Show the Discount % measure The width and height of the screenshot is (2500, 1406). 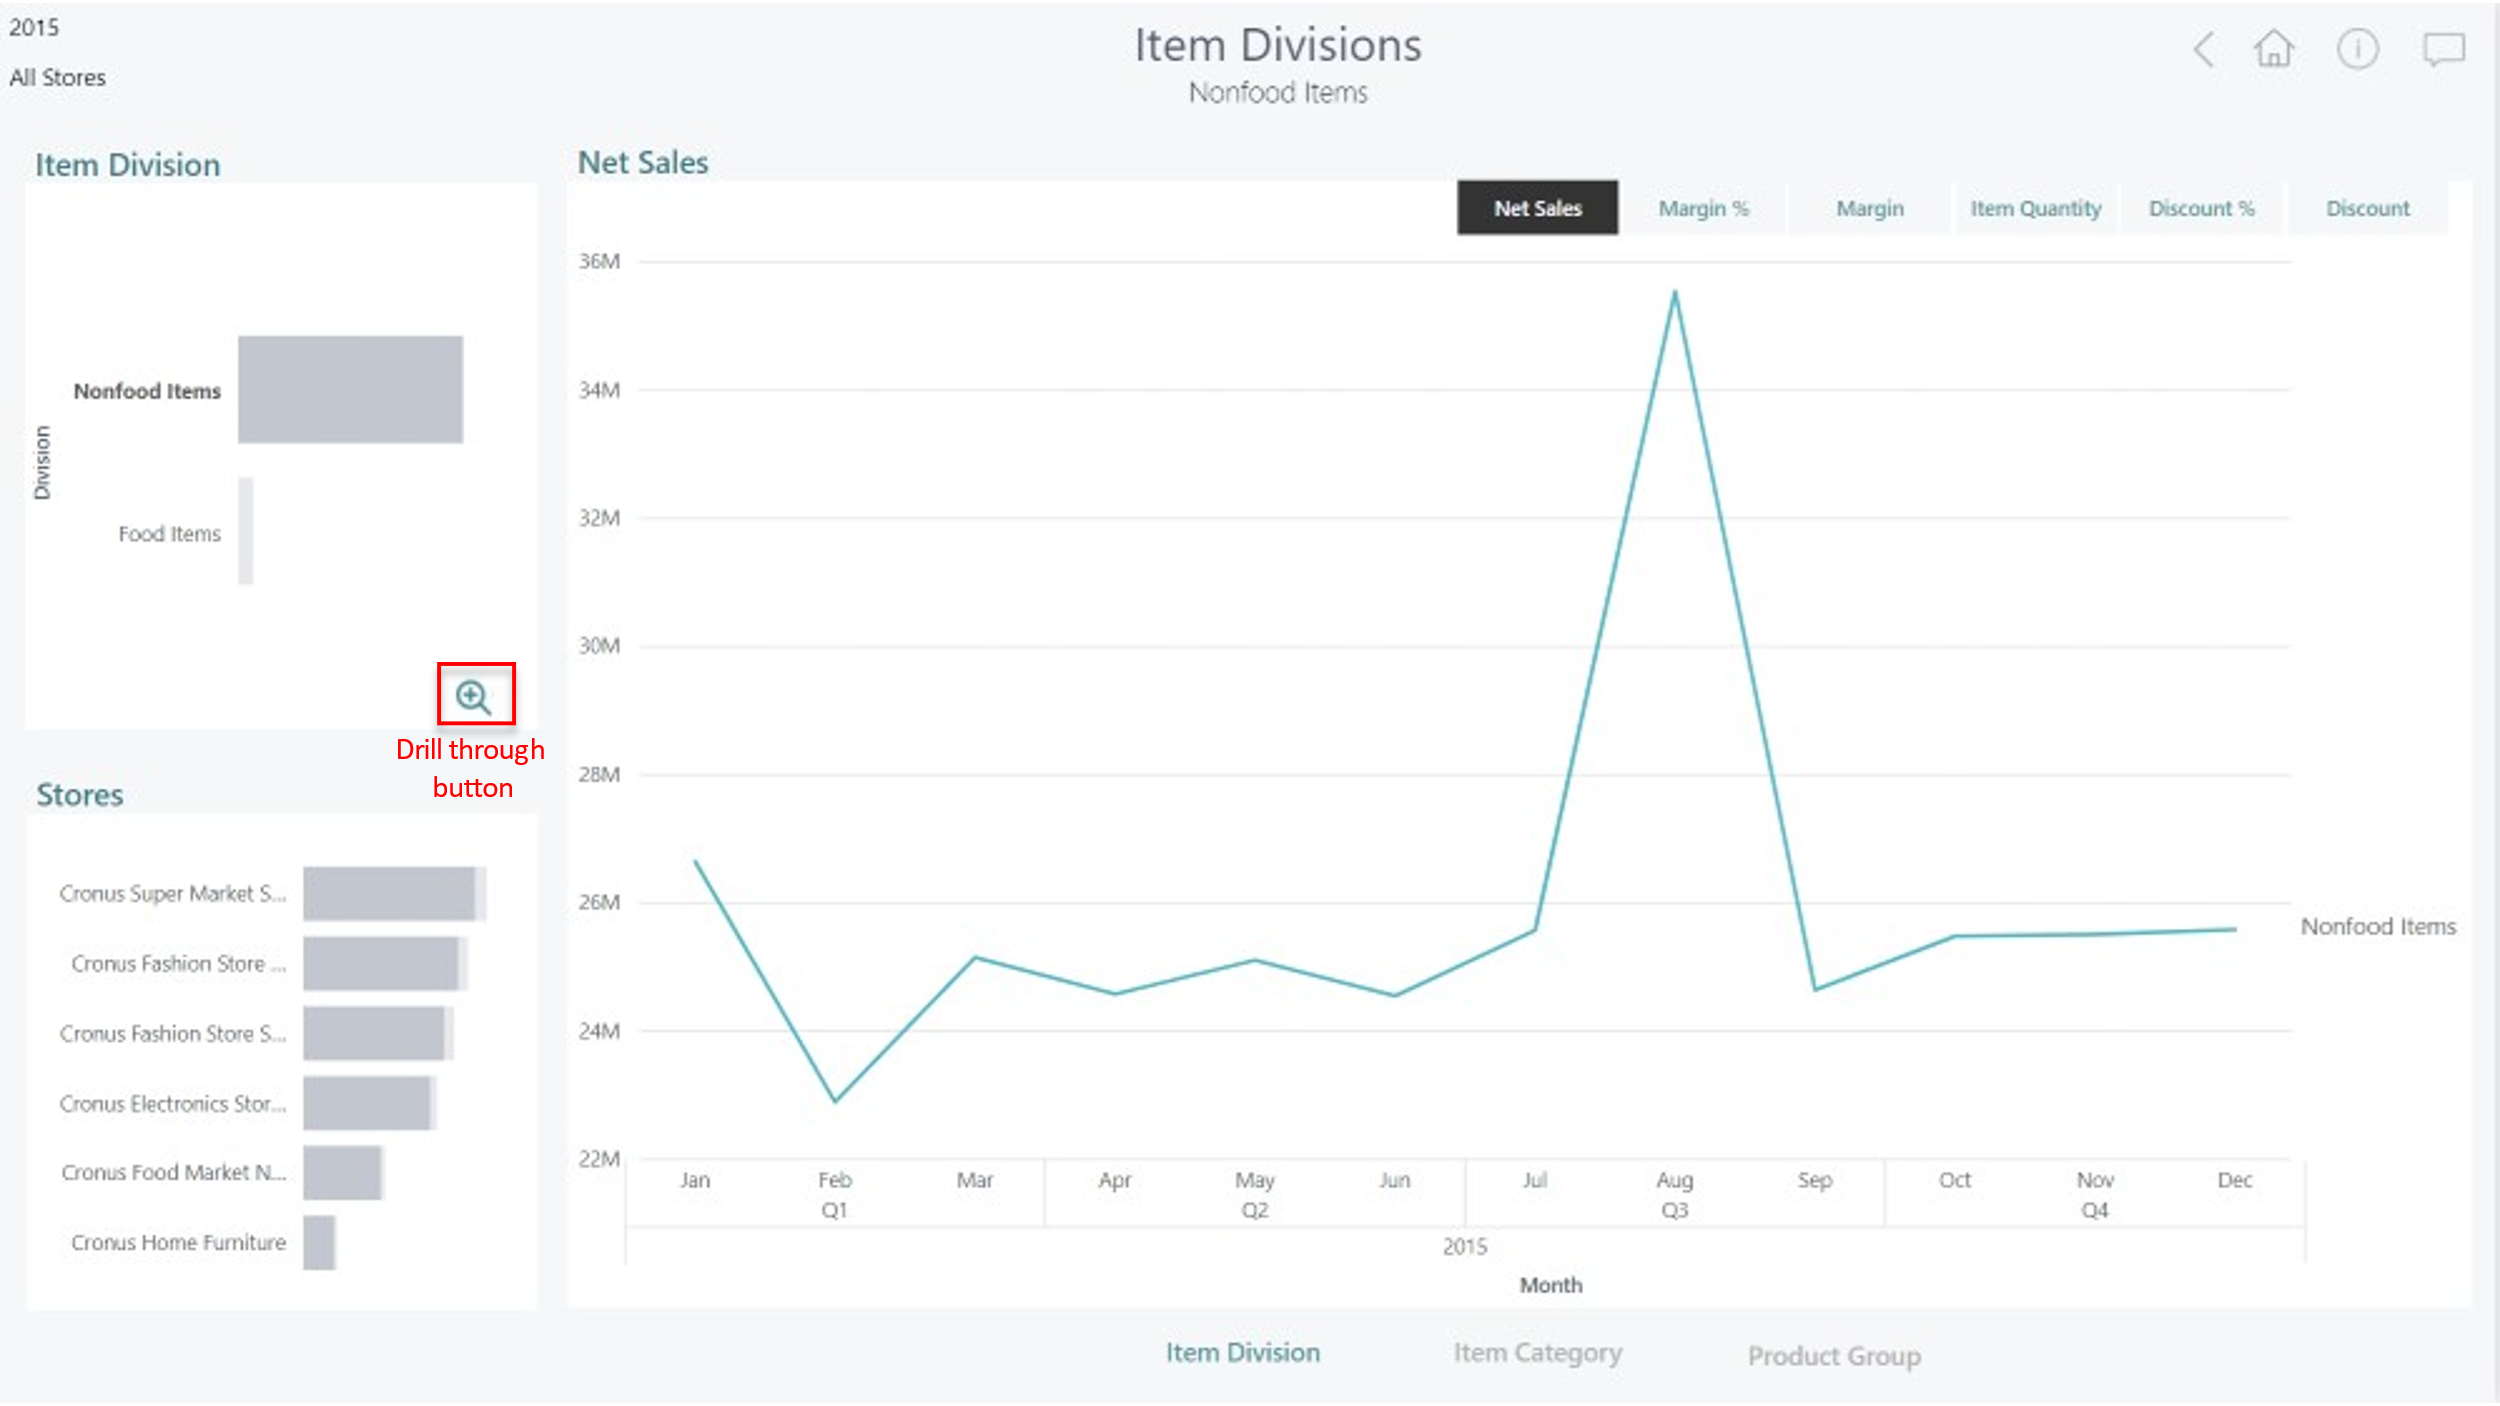(x=2201, y=208)
